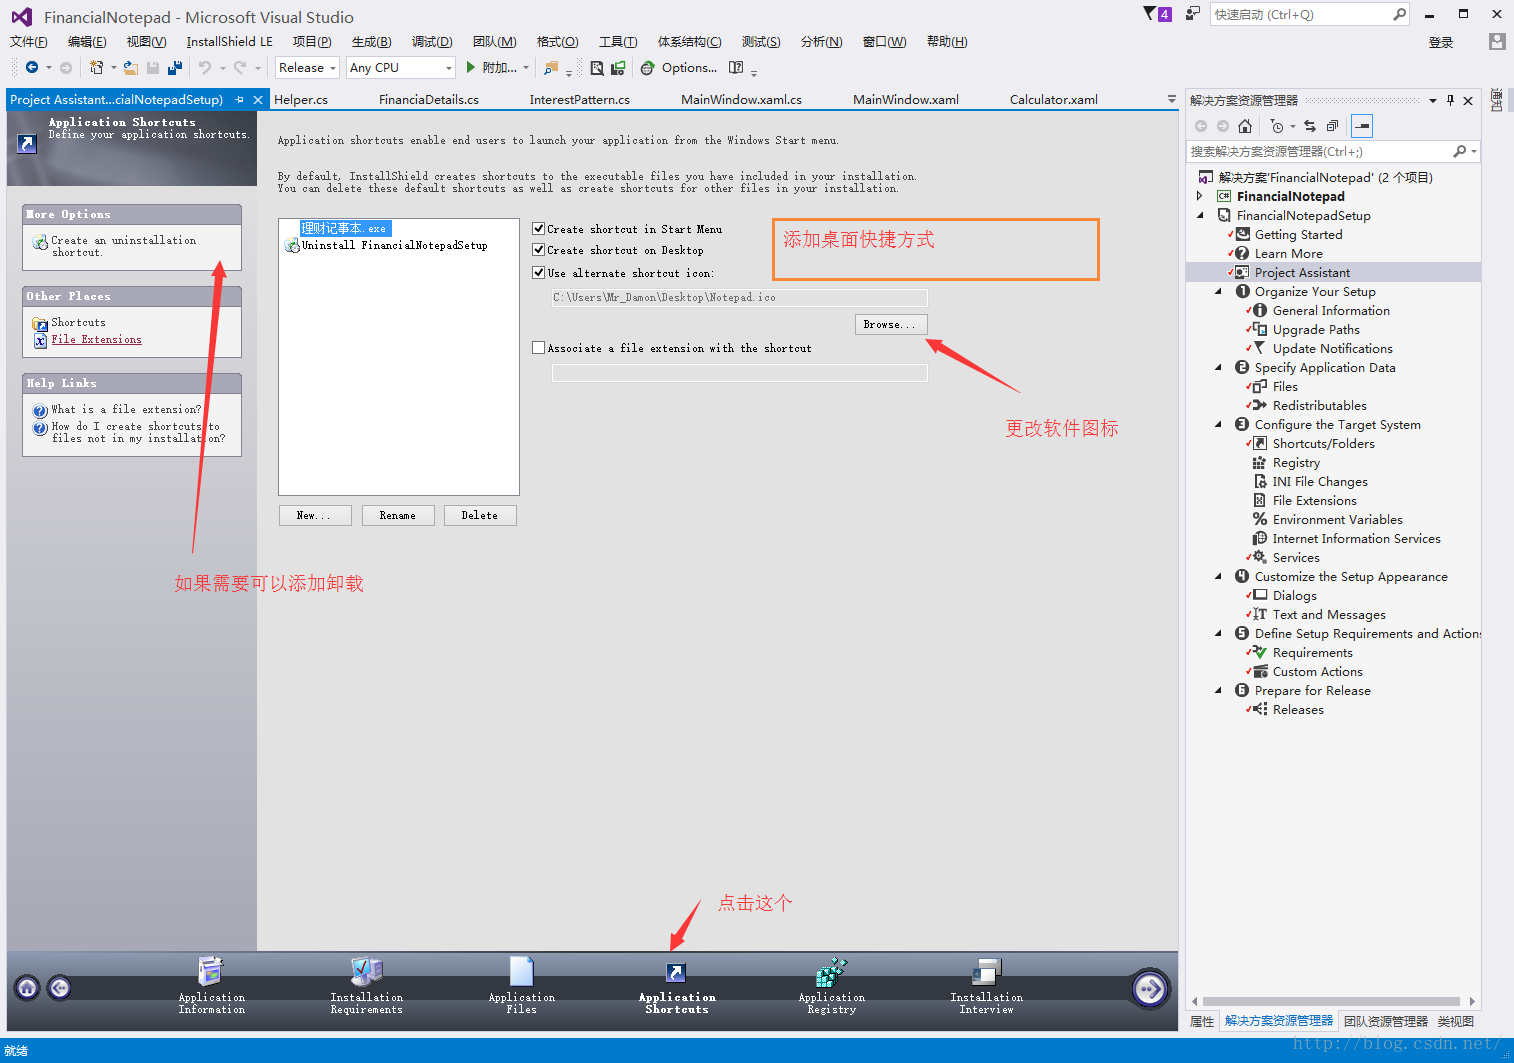
Task: Switch to 团队资源管理器 bottom tab
Action: pos(1386,1021)
